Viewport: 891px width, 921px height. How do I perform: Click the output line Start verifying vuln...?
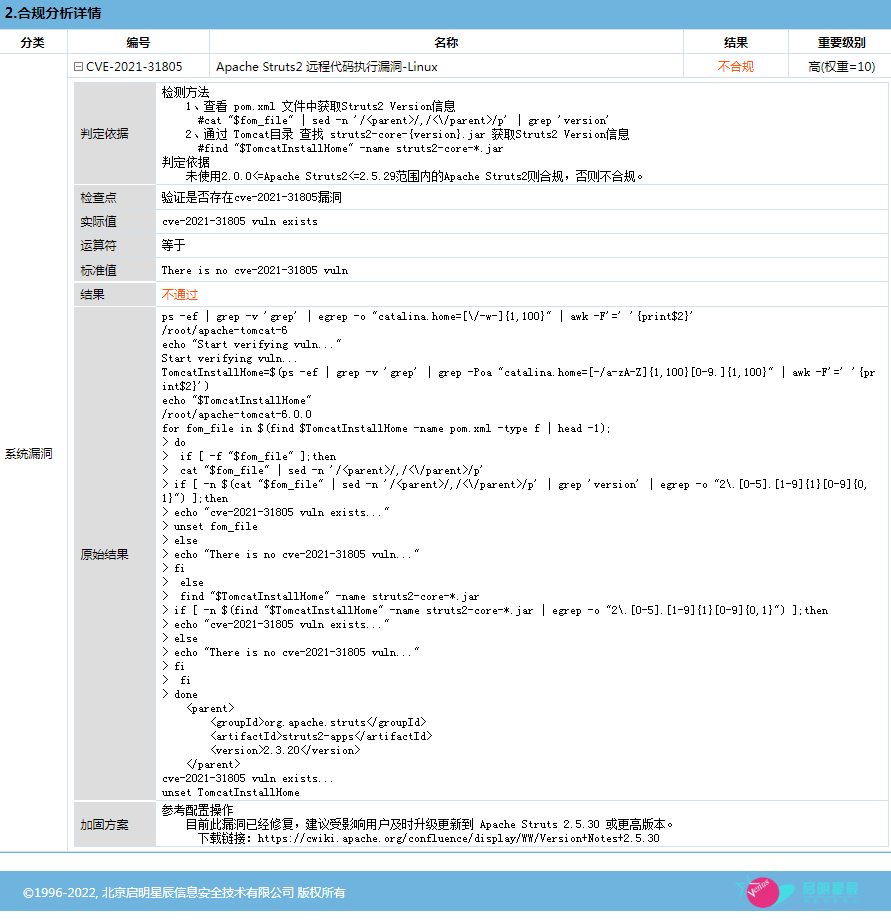pos(230,358)
